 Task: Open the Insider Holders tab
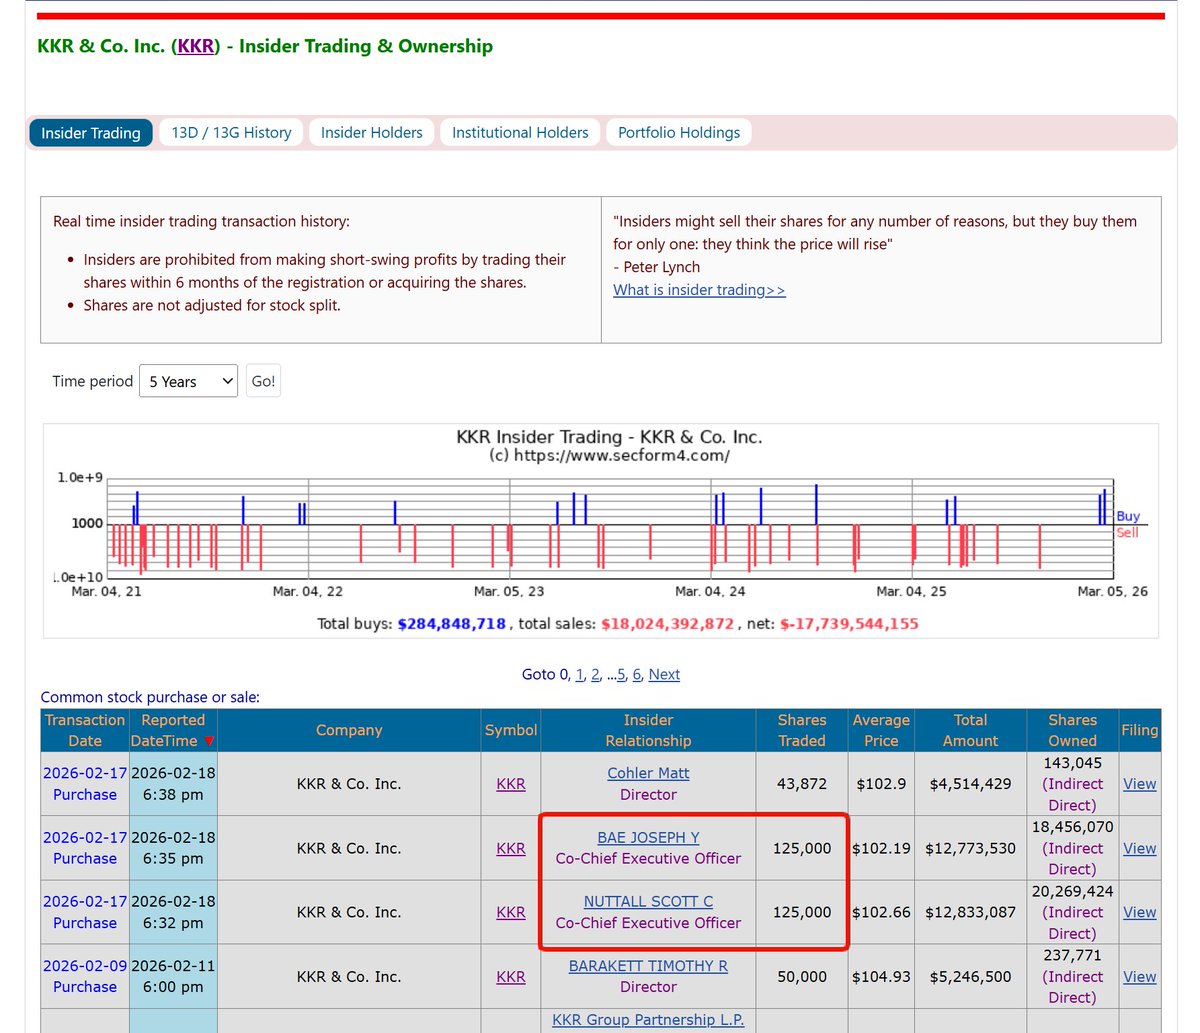point(371,132)
